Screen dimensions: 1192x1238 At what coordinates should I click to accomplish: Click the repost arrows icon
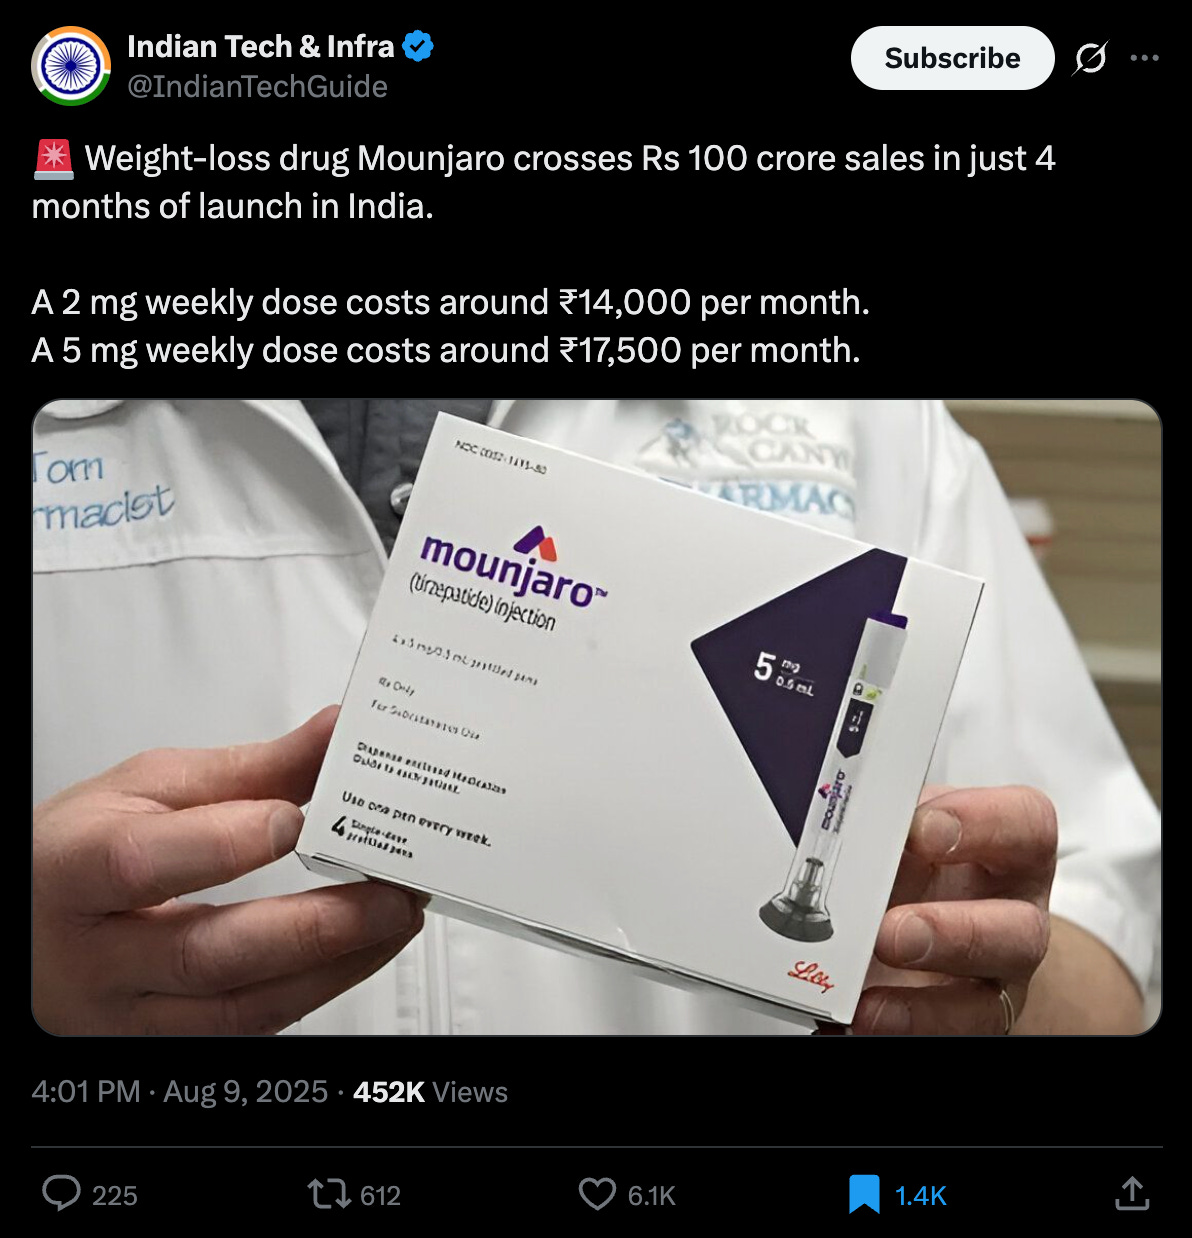(x=328, y=1194)
